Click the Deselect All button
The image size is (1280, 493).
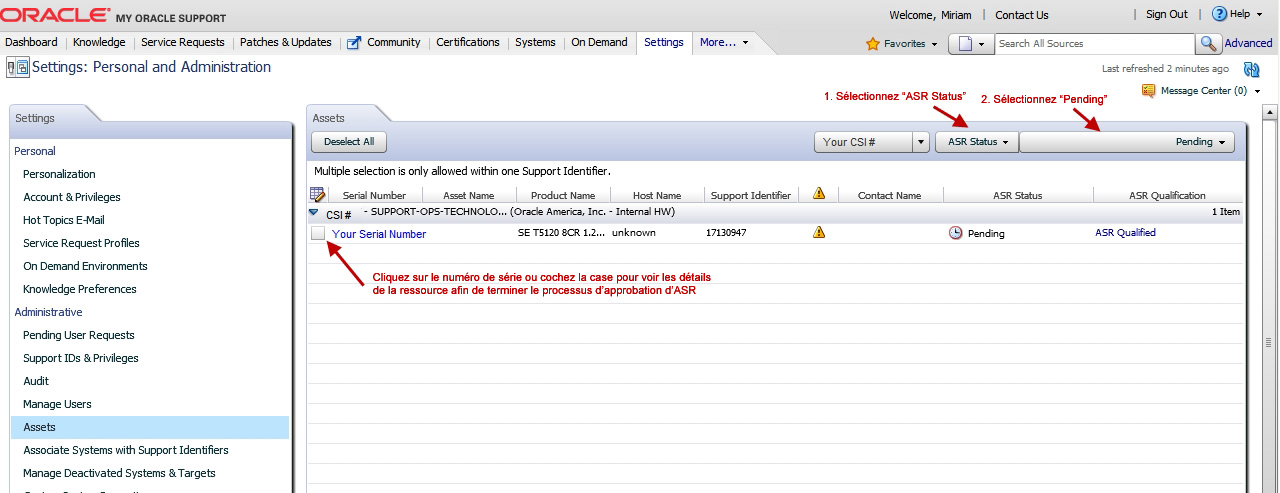349,142
